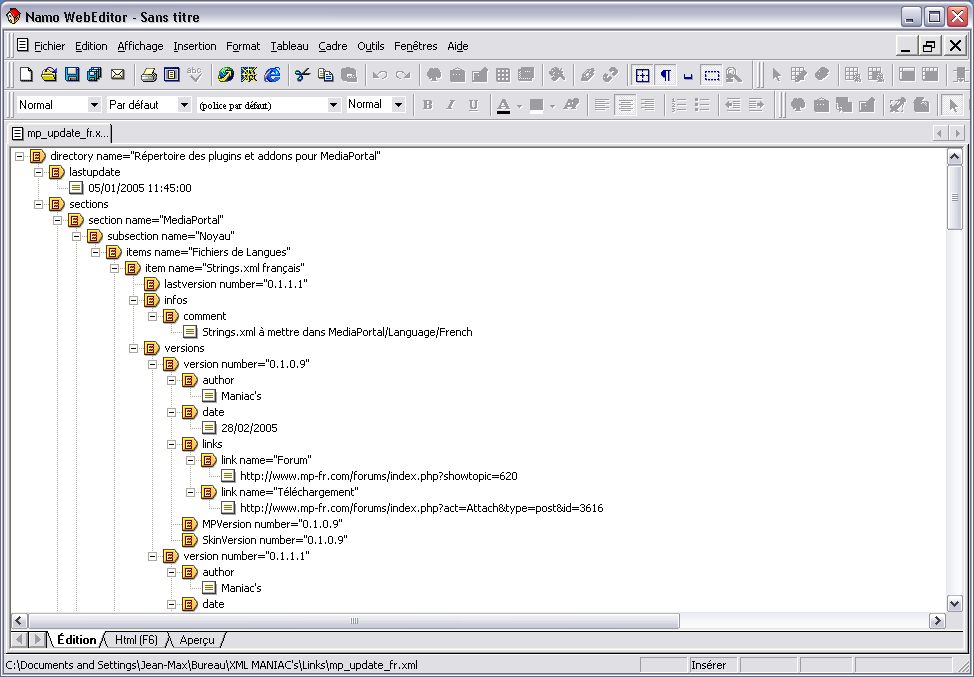
Task: Click the New document icon
Action: (26, 75)
